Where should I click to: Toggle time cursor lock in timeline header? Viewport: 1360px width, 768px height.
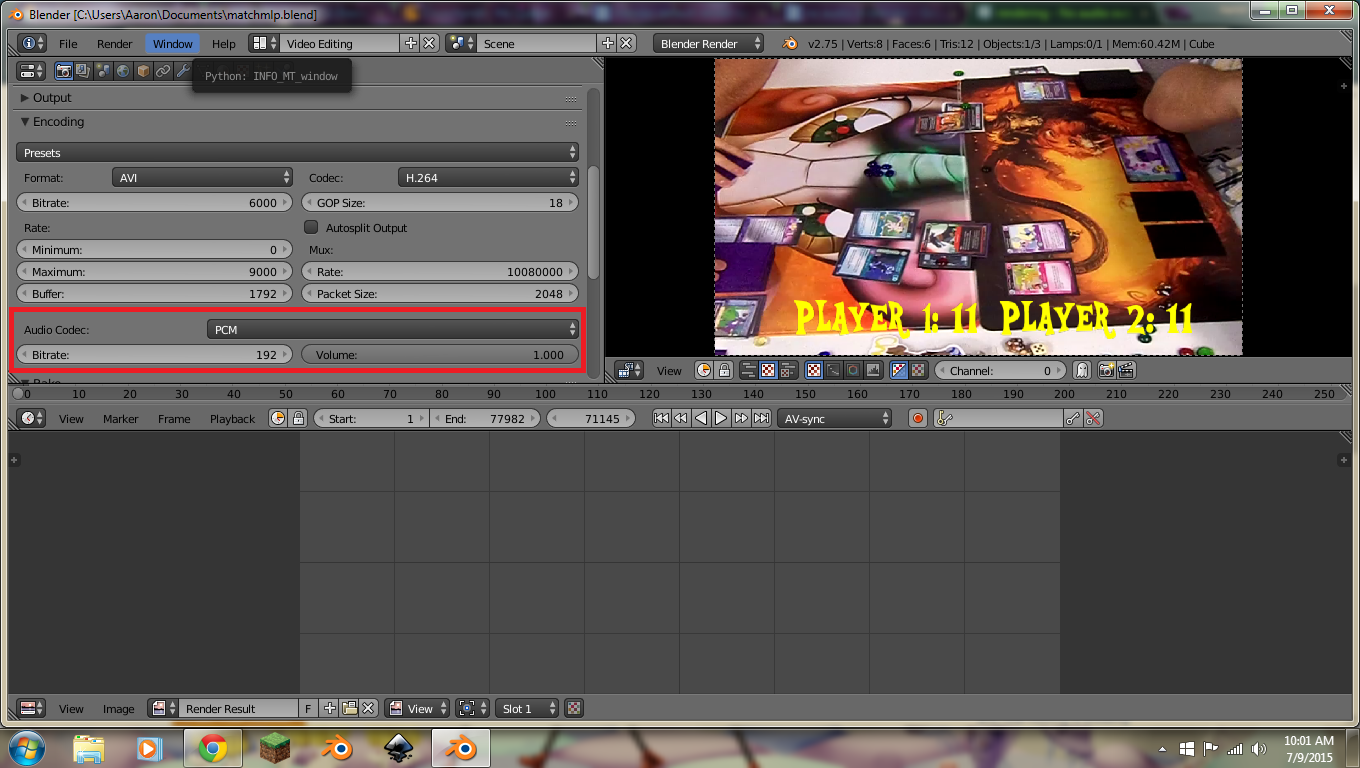click(x=297, y=418)
